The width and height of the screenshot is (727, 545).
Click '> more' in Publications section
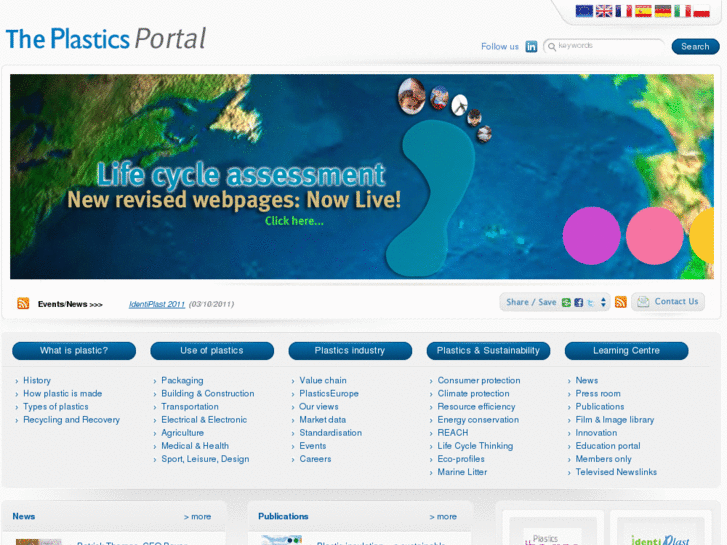click(x=443, y=516)
